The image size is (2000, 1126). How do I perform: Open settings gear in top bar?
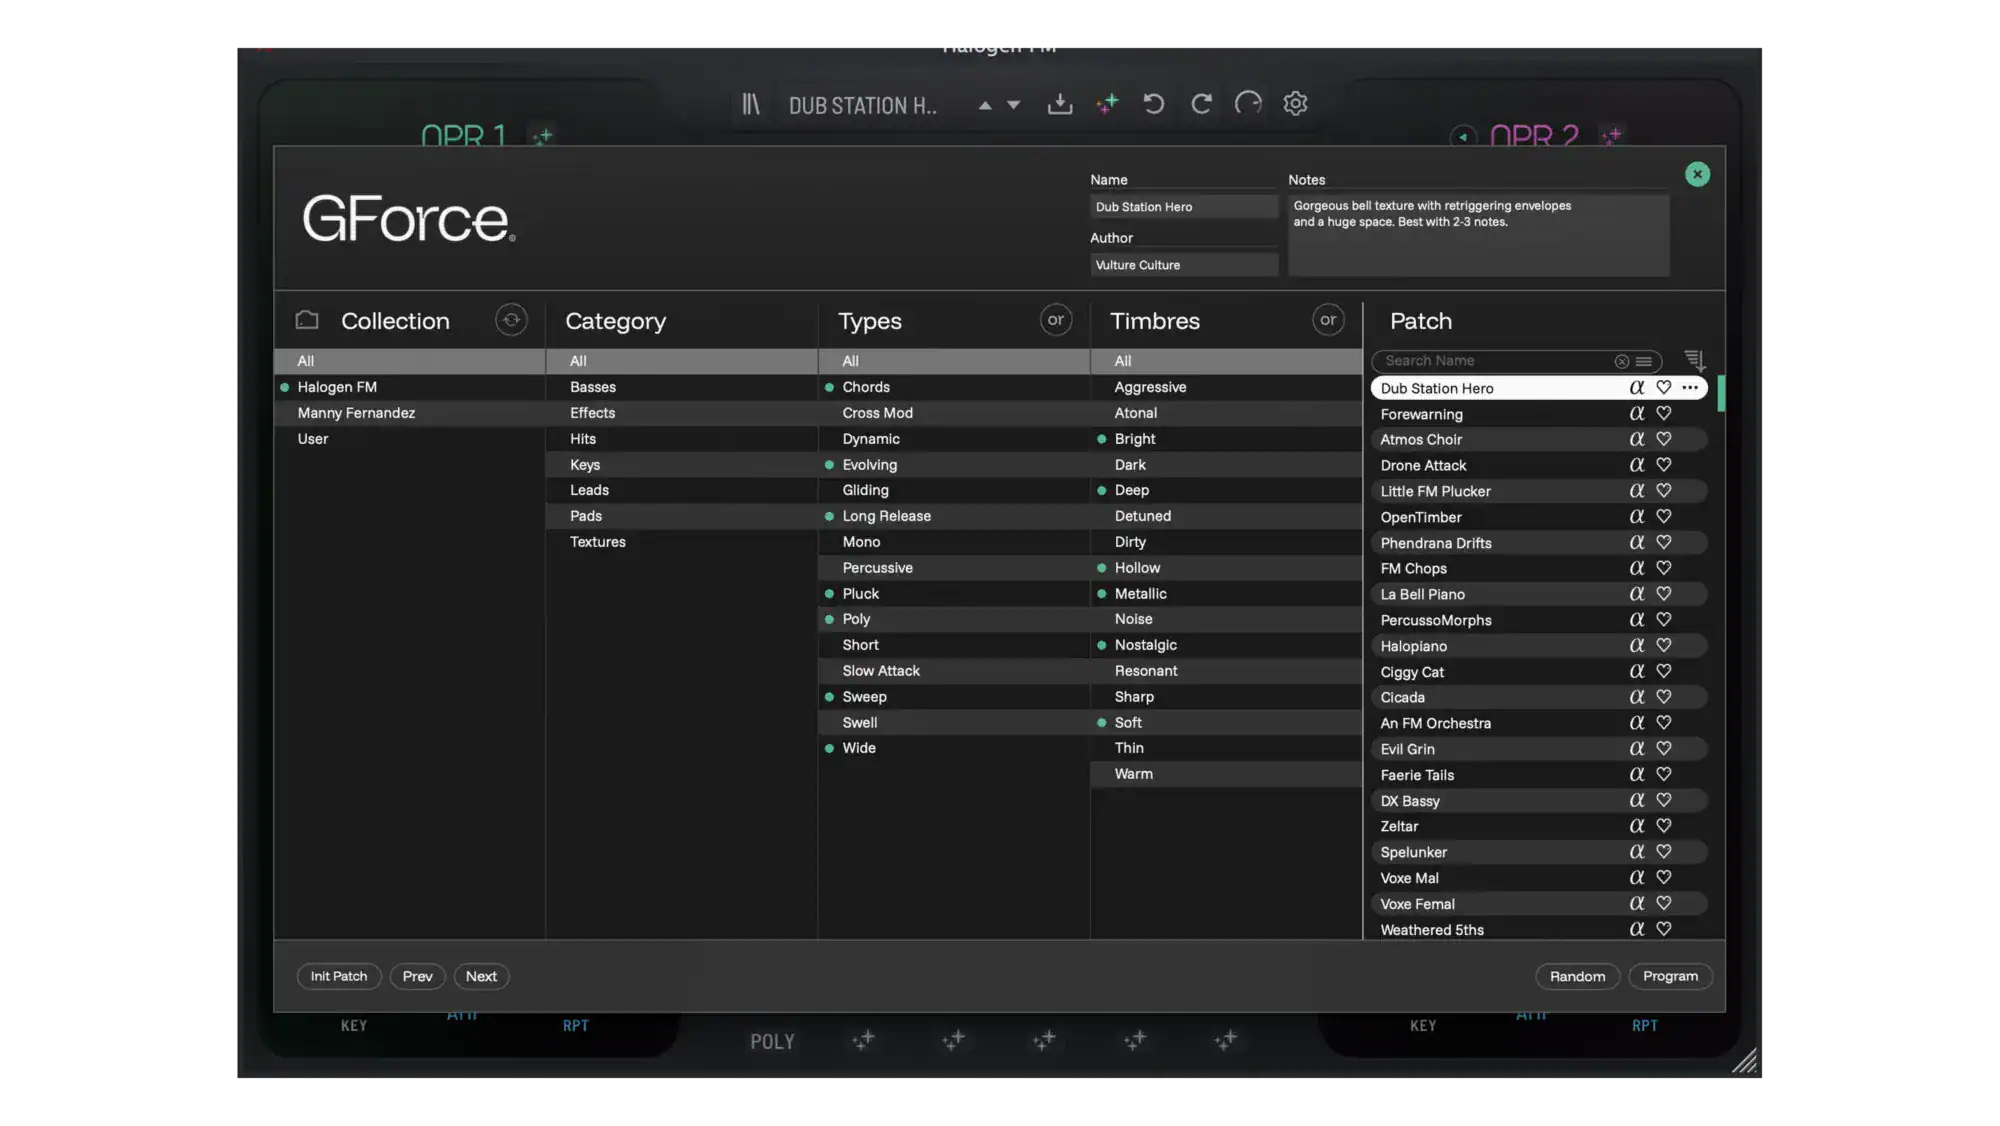1295,104
